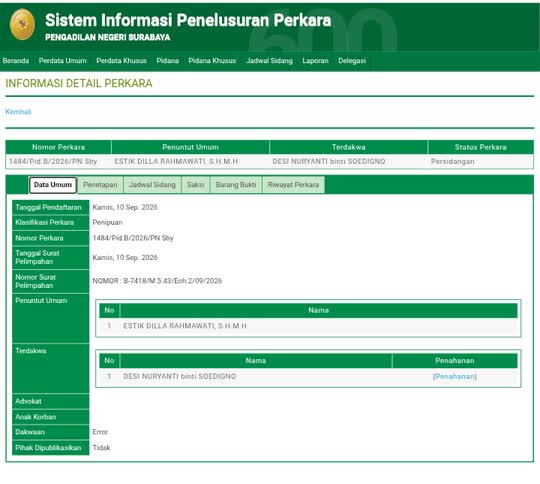Open the Beranda menu
This screenshot has height=484, width=540.
[16, 61]
